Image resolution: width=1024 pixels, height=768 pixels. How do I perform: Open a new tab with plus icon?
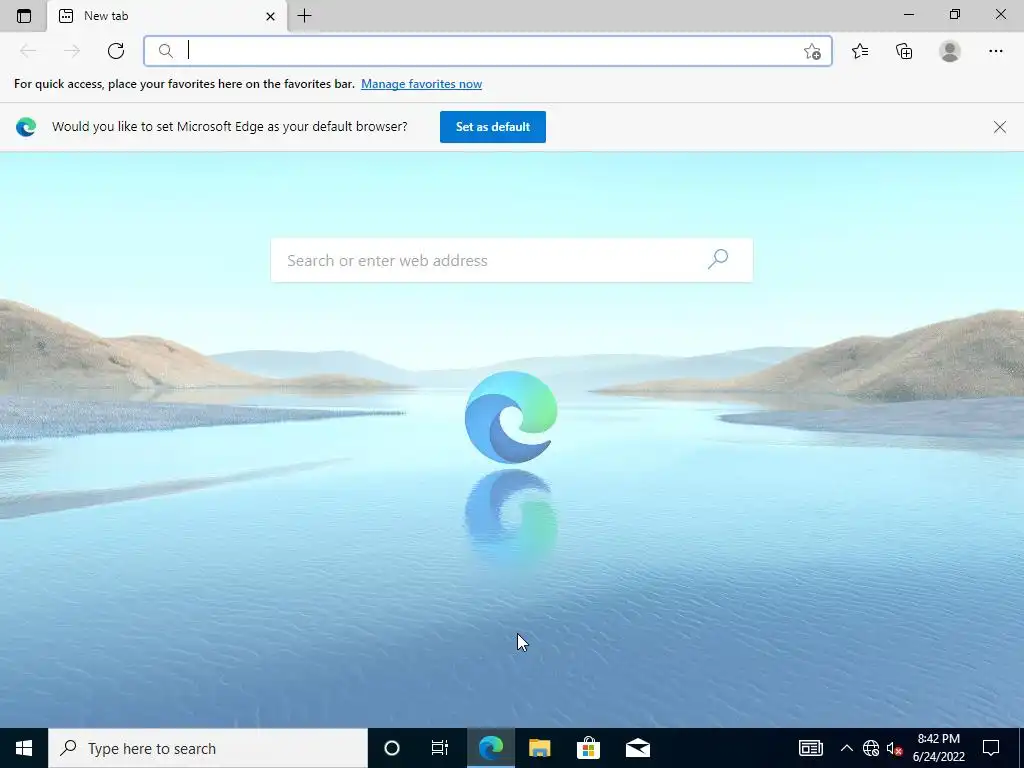pyautogui.click(x=304, y=16)
